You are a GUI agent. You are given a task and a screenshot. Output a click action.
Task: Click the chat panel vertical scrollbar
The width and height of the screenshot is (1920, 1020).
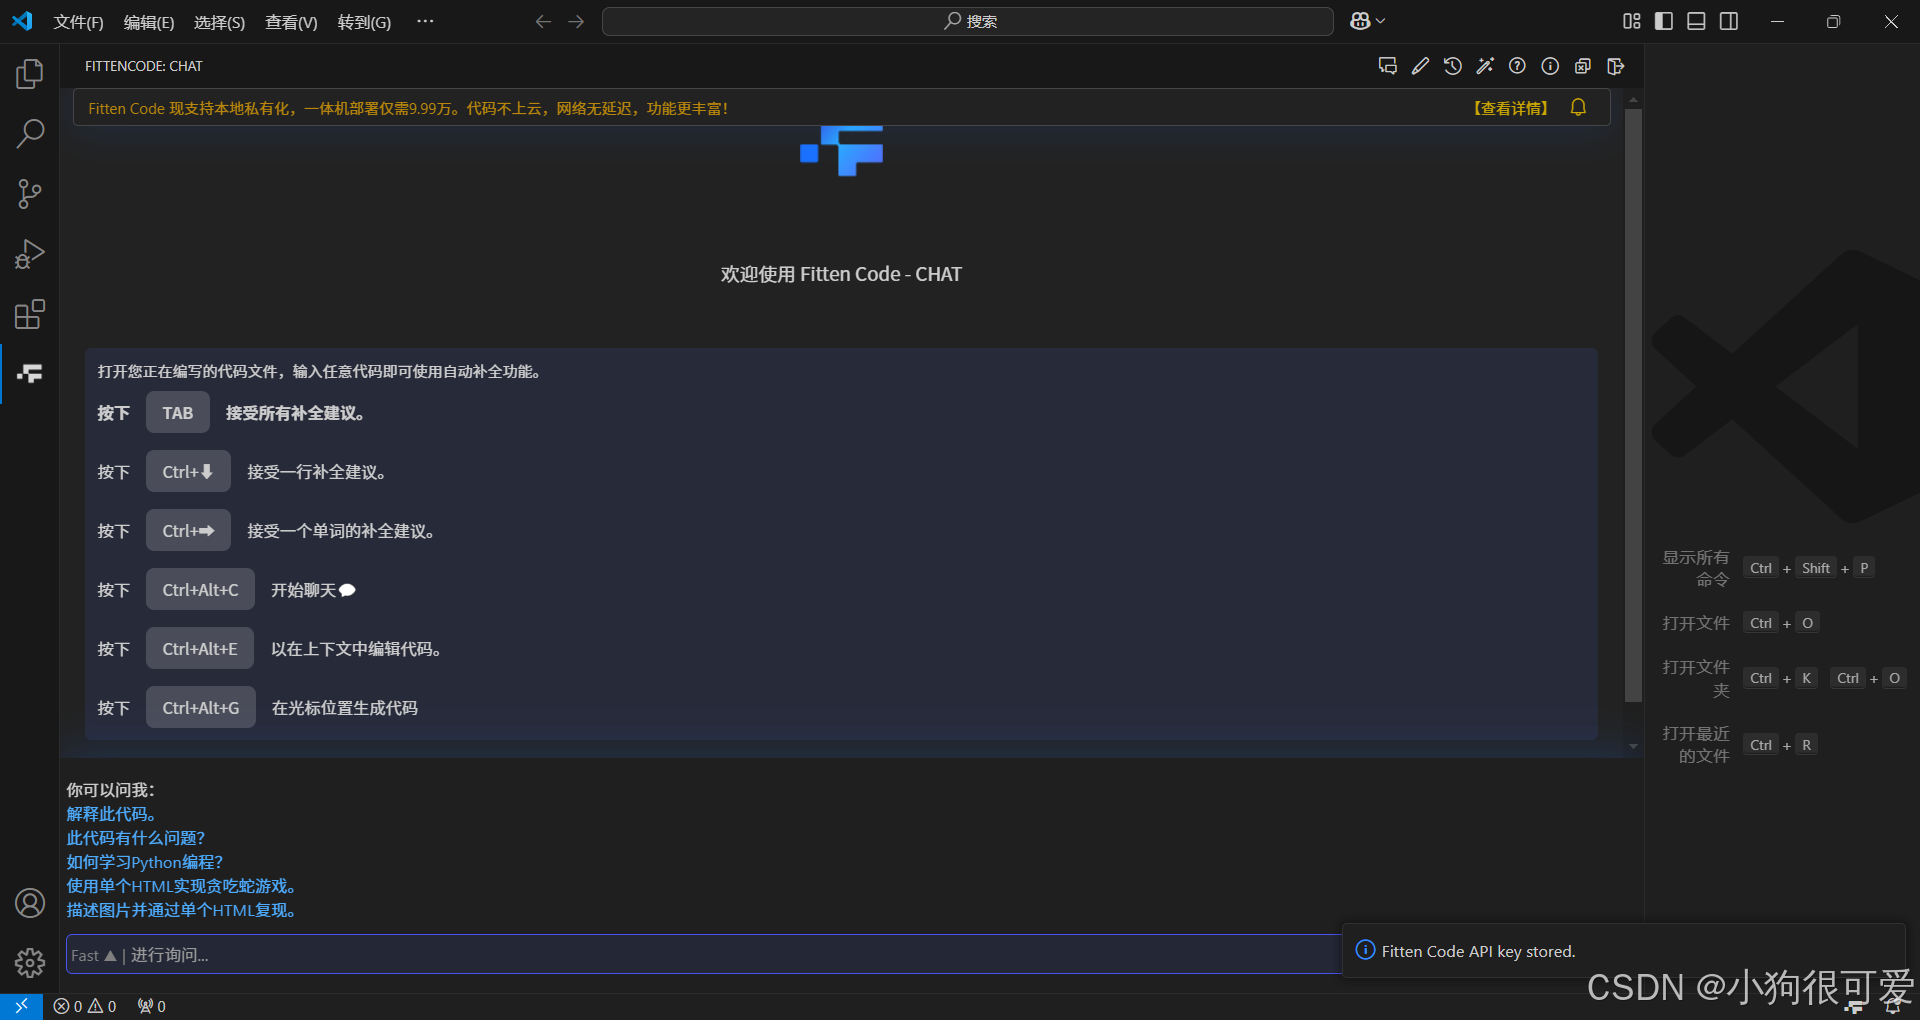point(1633,405)
